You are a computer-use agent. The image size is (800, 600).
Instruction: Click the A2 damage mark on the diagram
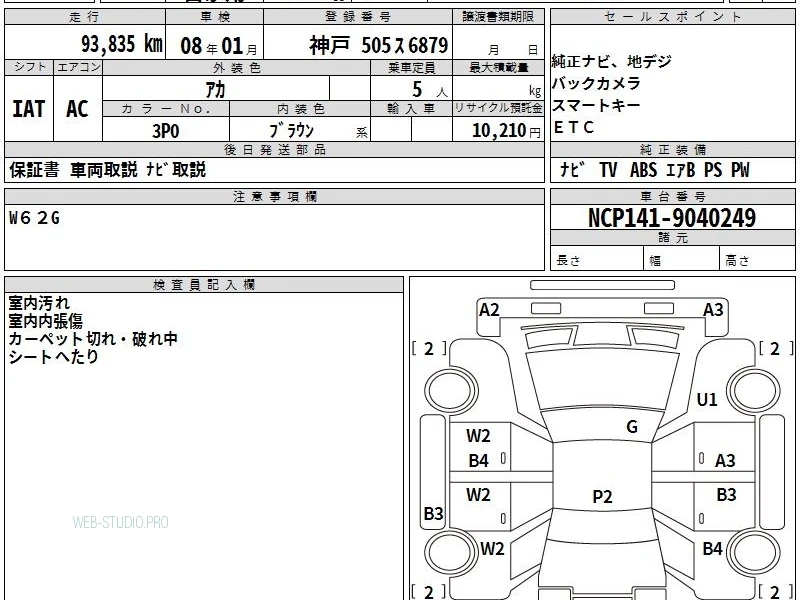tap(489, 310)
